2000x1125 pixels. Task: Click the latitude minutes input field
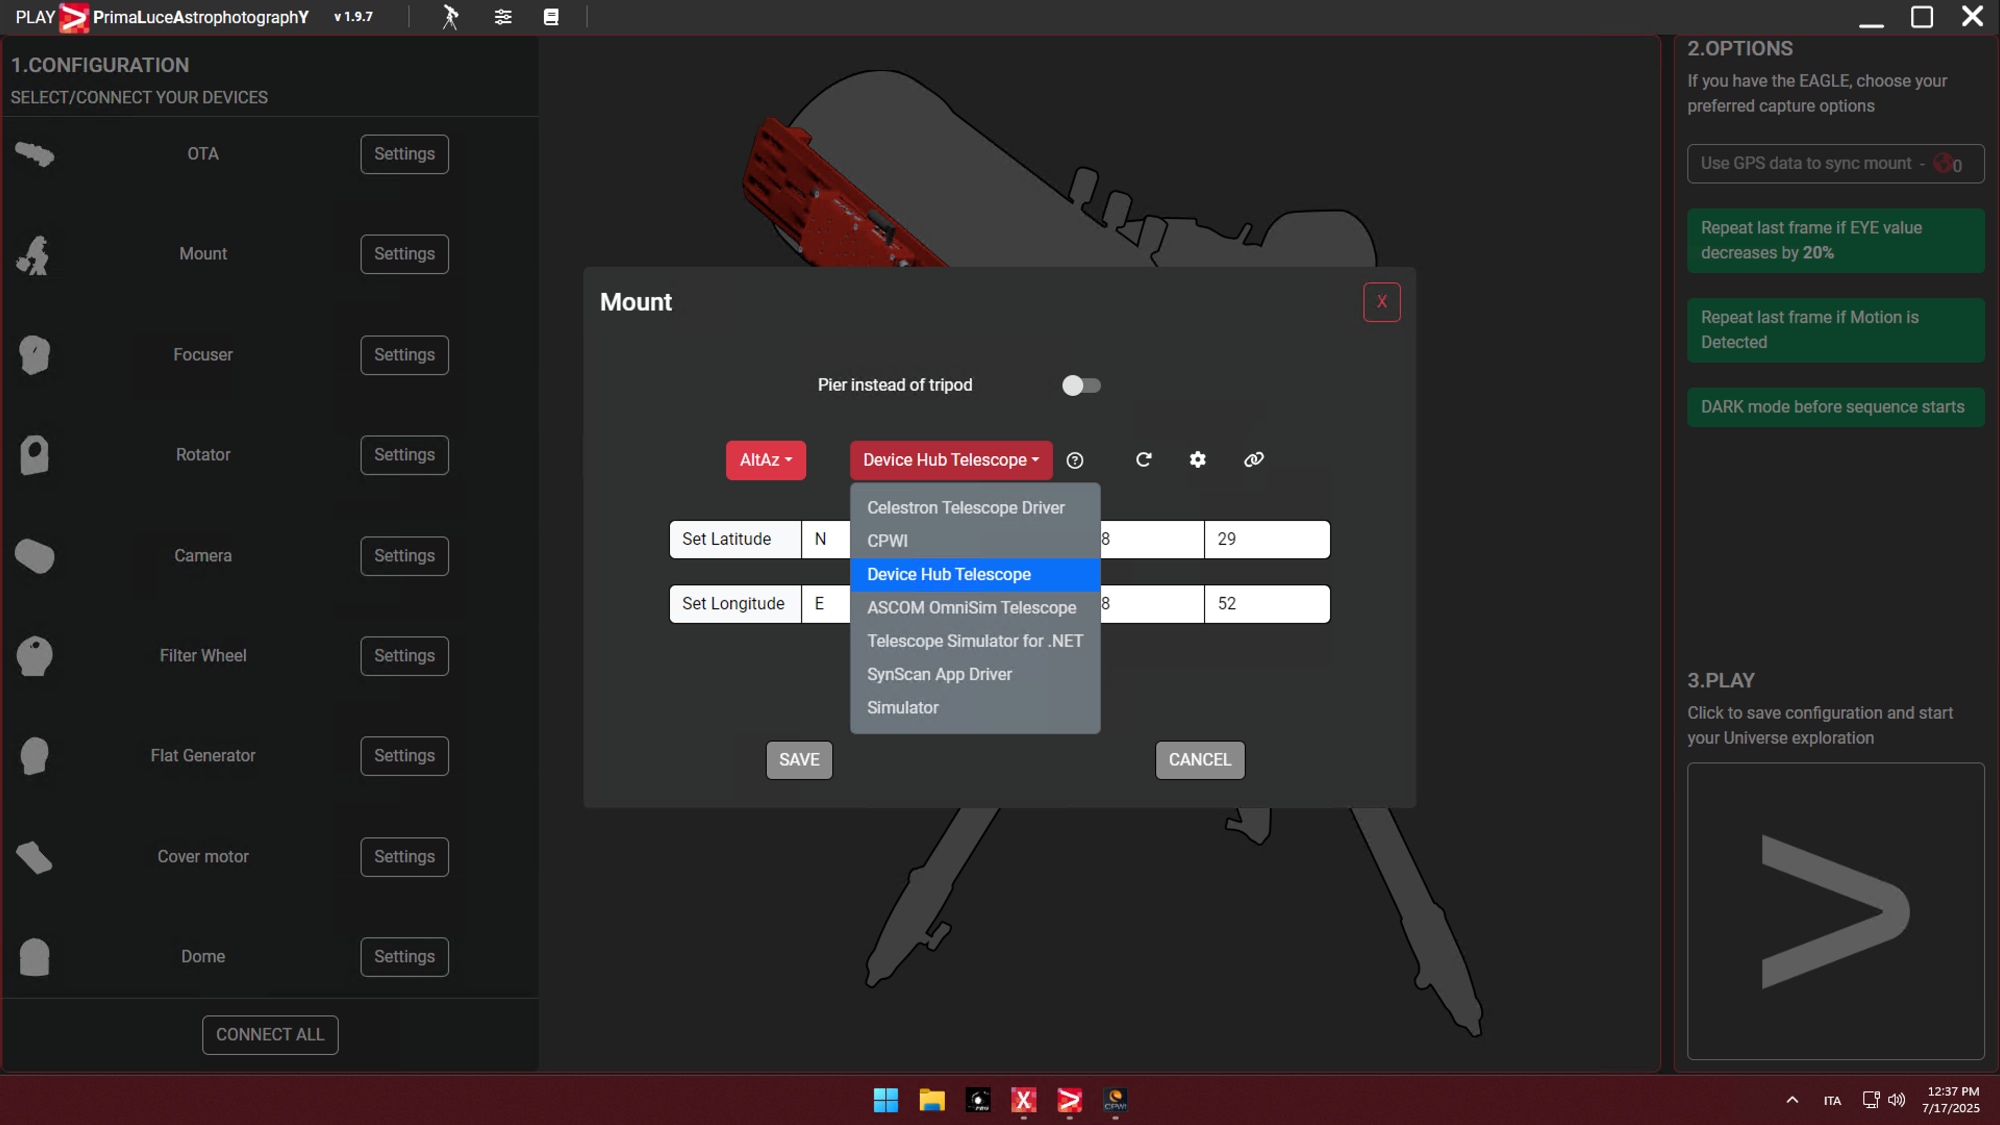coord(1152,539)
